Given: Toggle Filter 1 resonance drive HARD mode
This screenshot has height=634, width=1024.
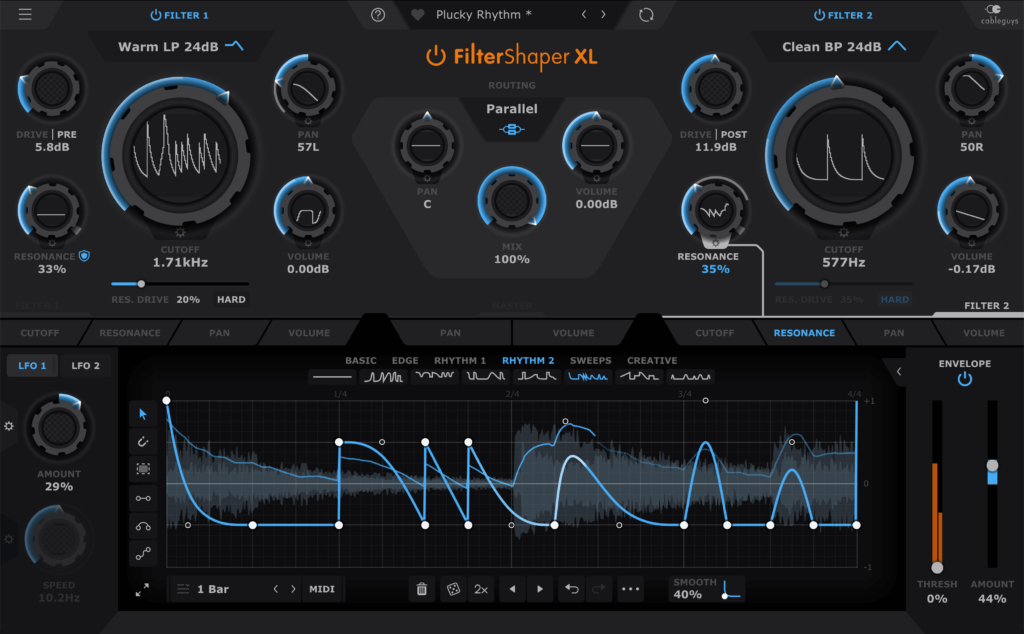Looking at the screenshot, I should click(x=231, y=300).
